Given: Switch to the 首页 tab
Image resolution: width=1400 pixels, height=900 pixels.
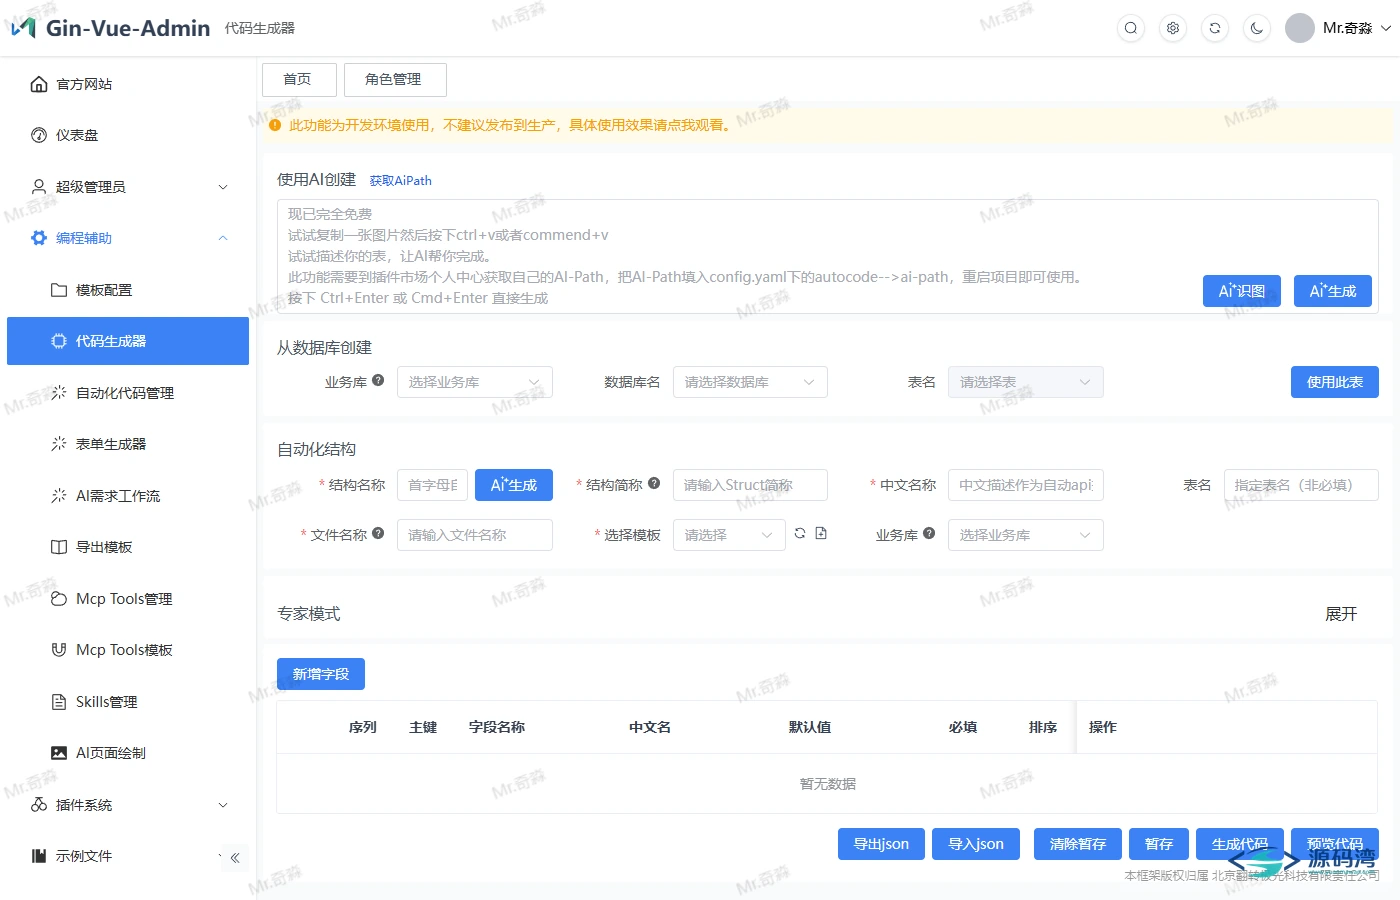Looking at the screenshot, I should point(299,79).
